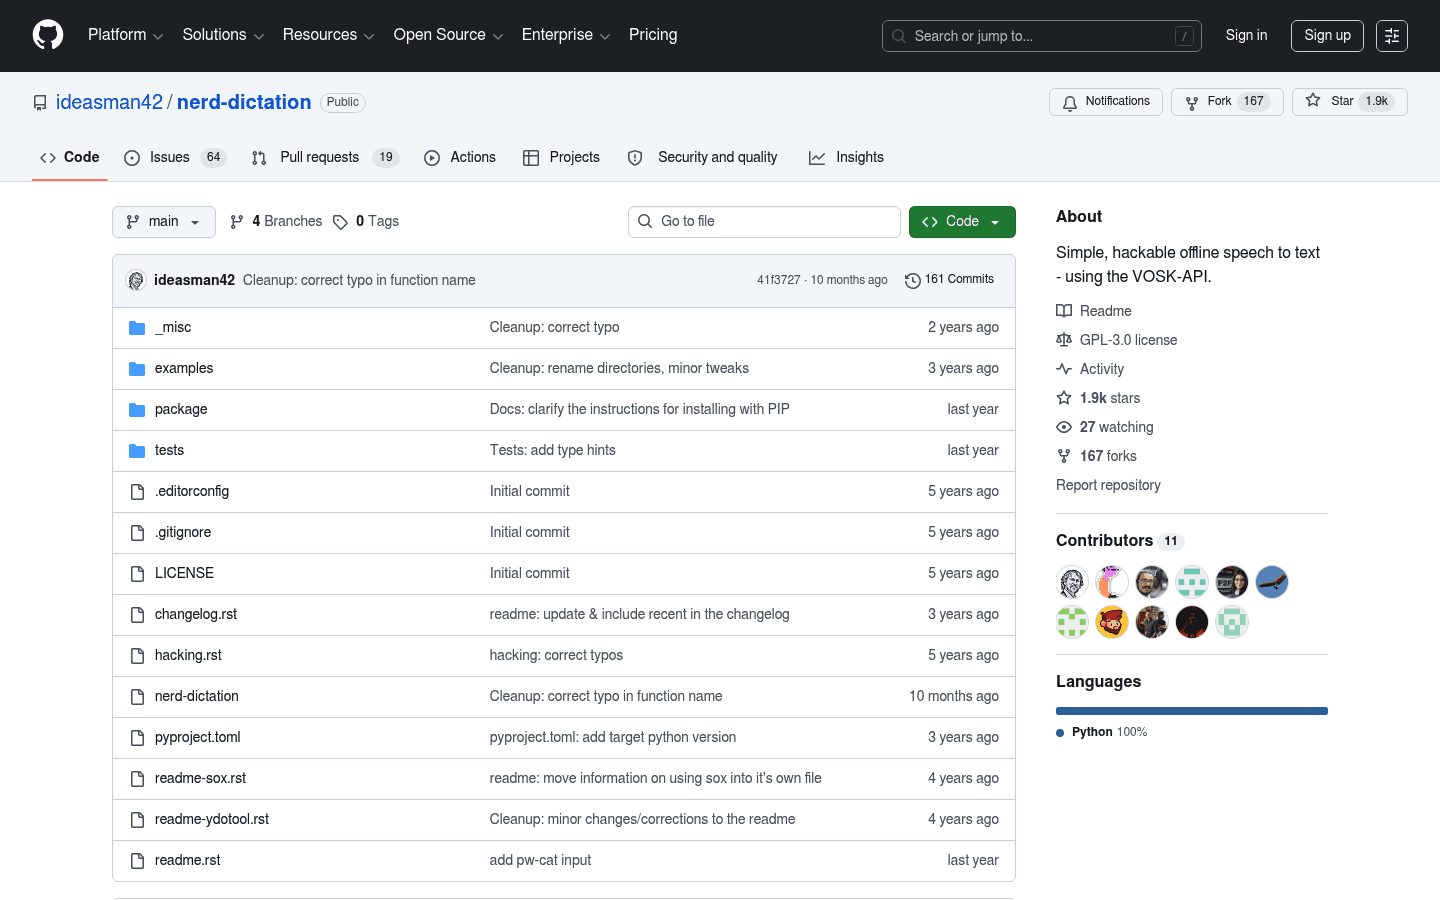Click the eye icon beside 27 watching

pos(1064,427)
